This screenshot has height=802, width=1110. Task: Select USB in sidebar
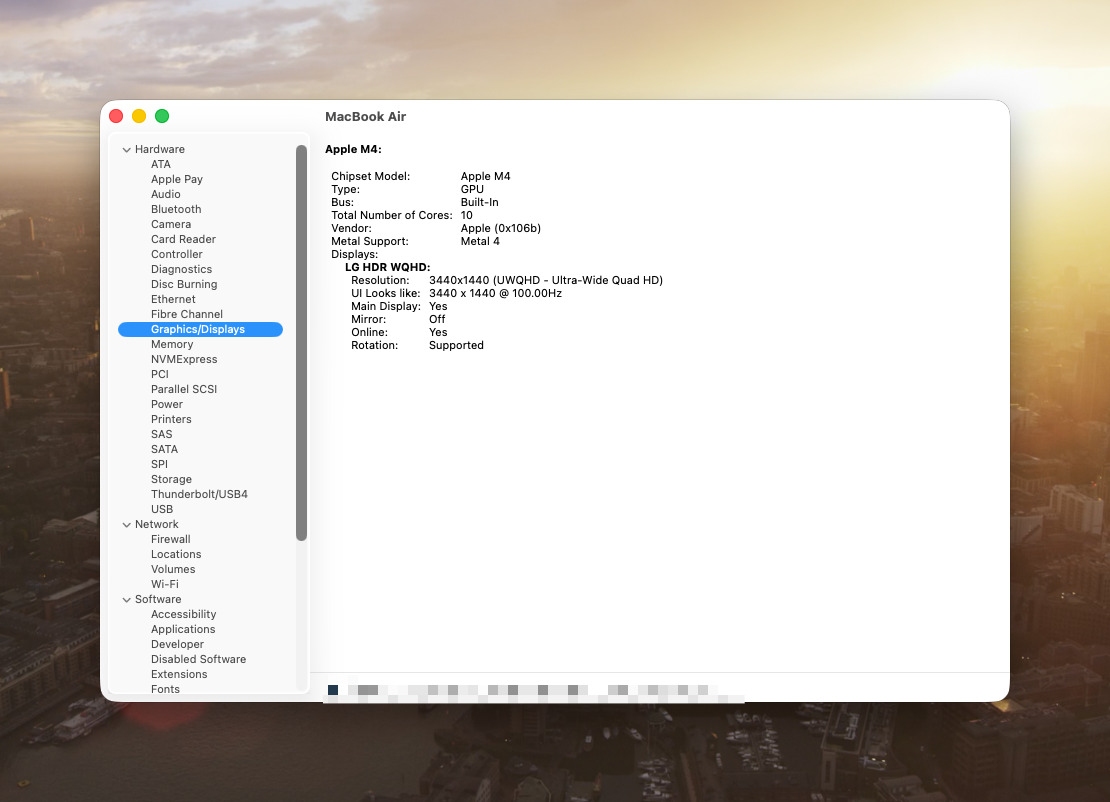click(162, 509)
